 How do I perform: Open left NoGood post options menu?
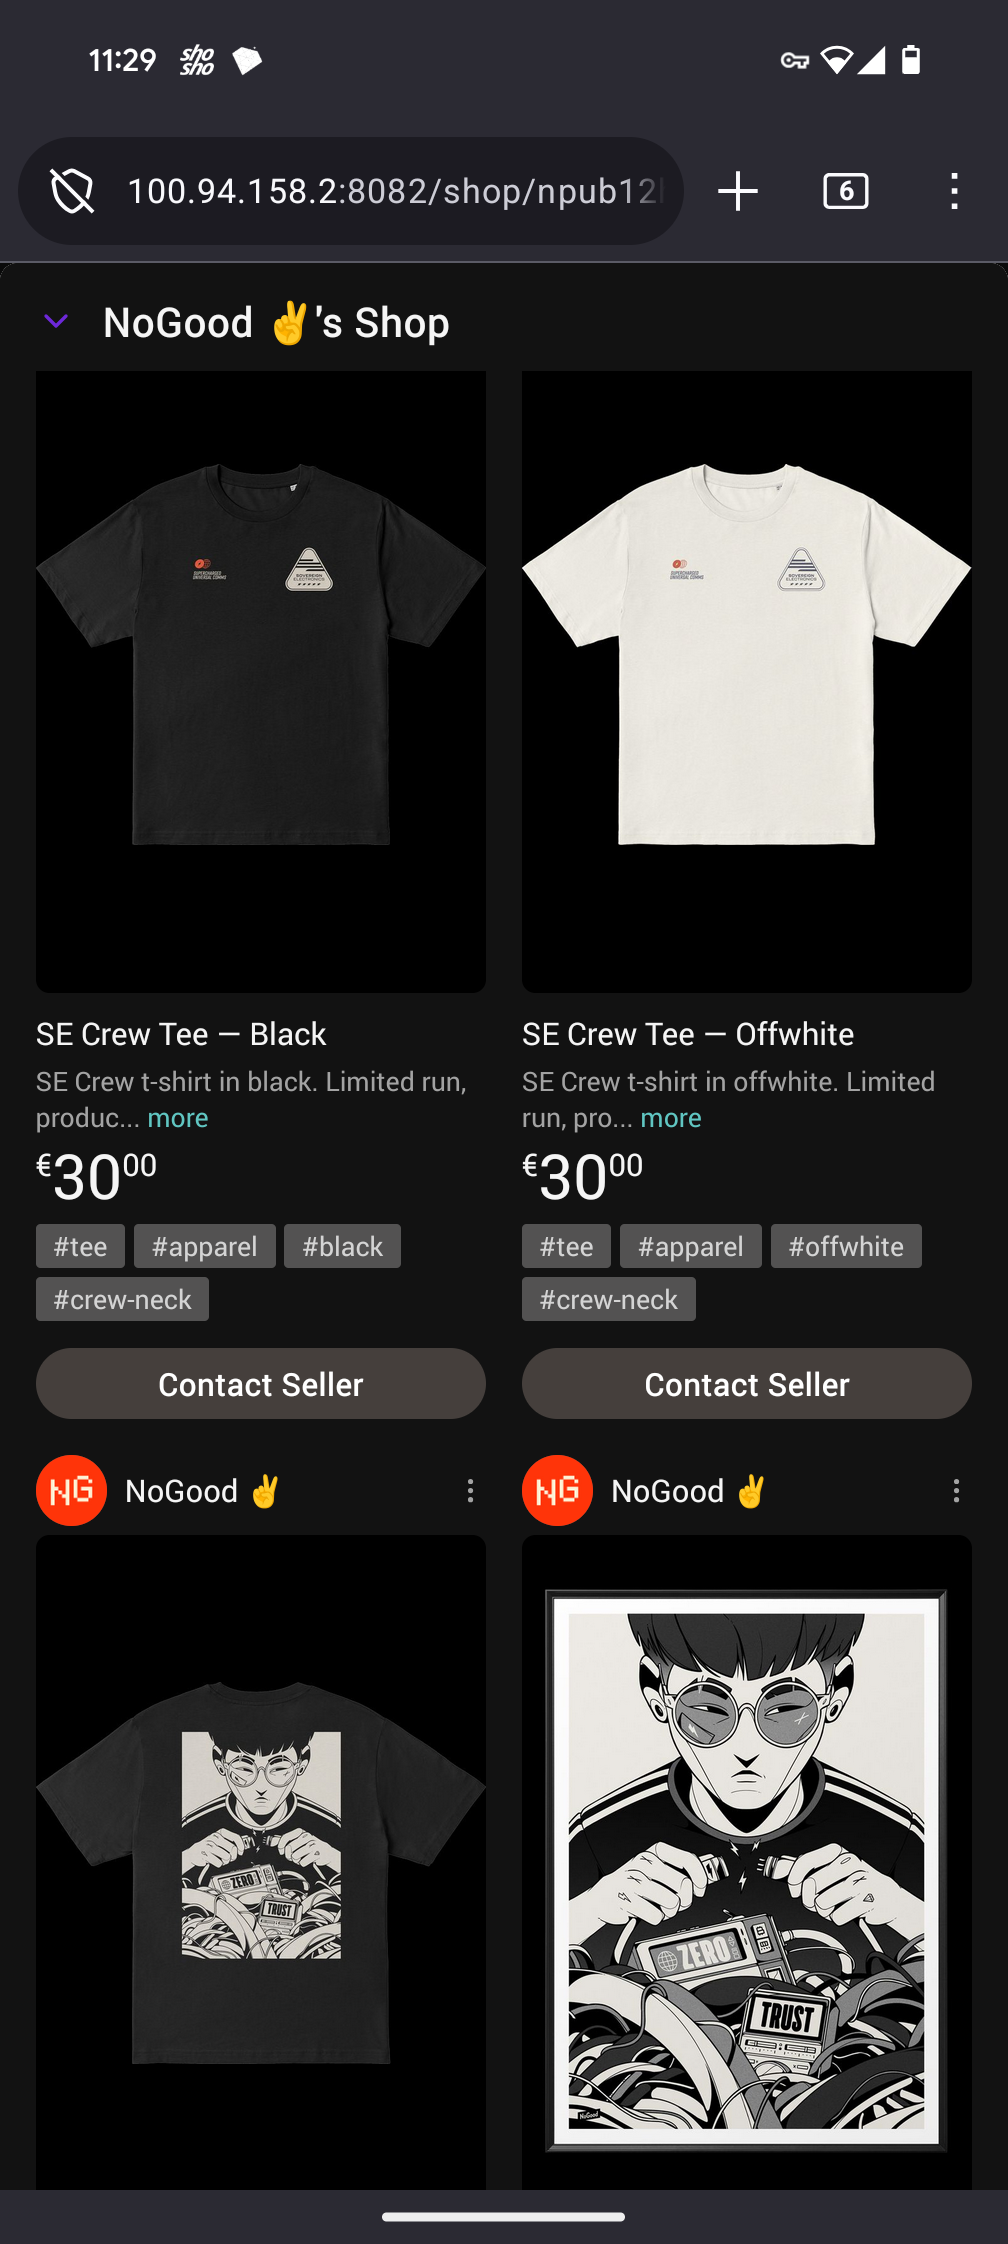pyautogui.click(x=470, y=1491)
